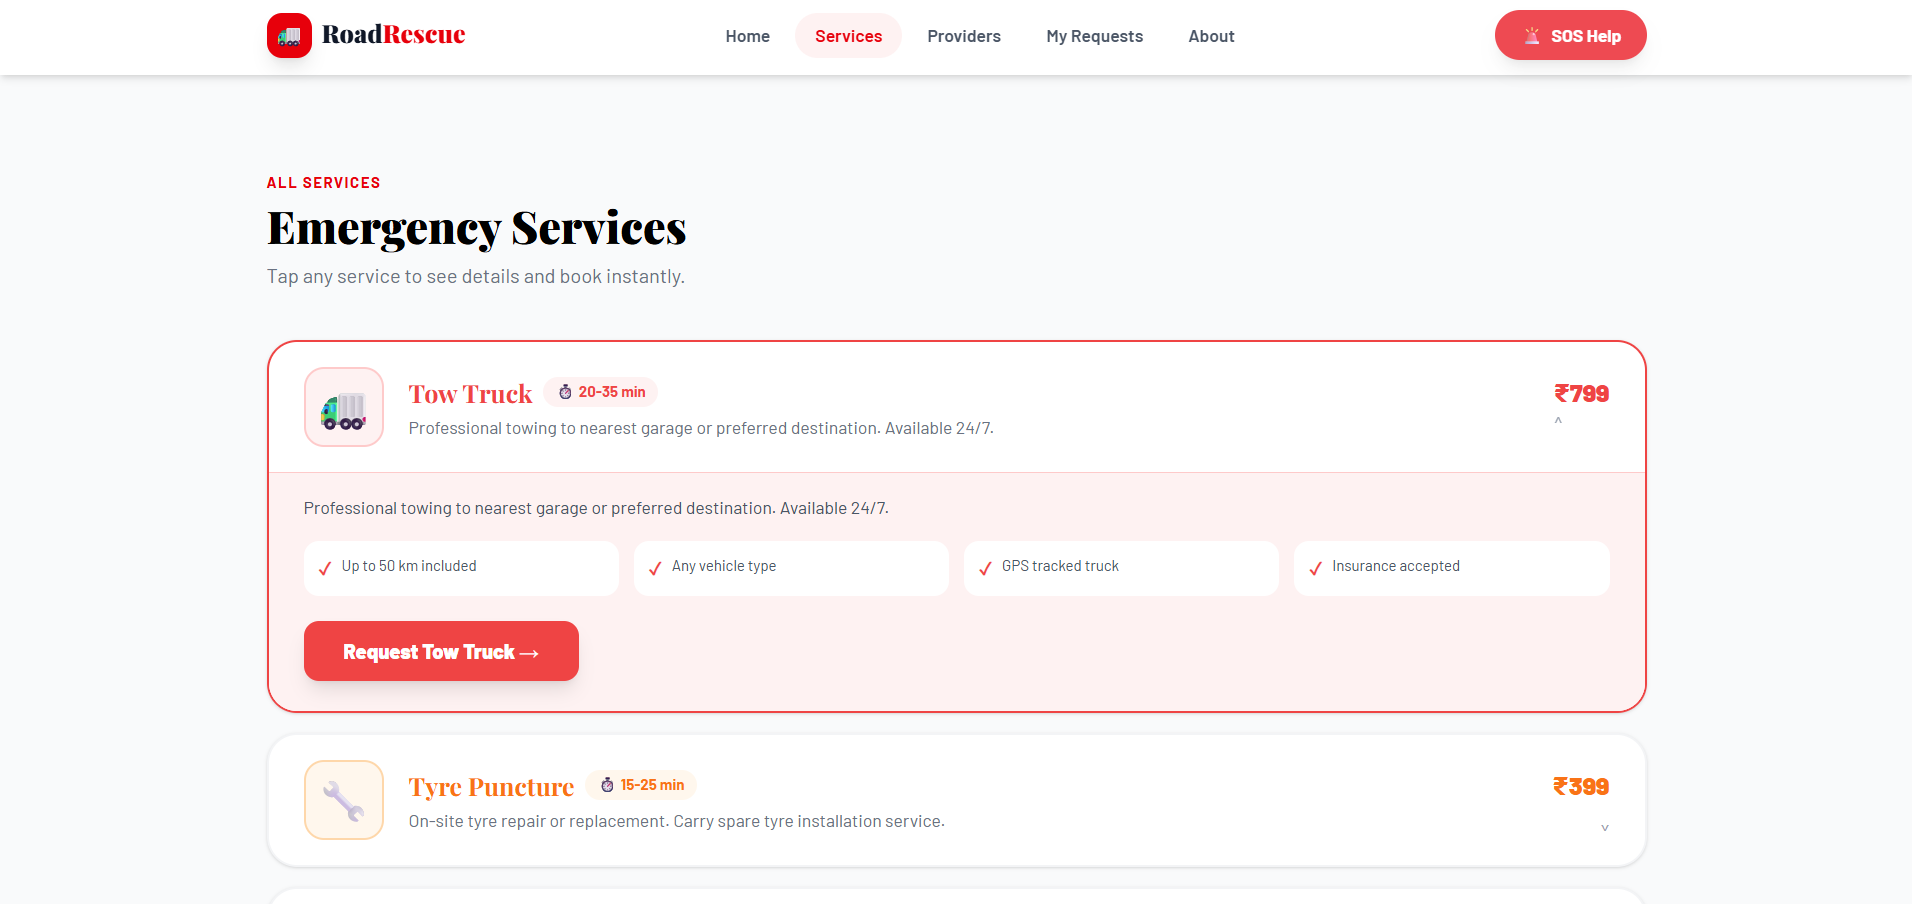This screenshot has height=904, width=1912.
Task: Select the Insurance accepted feature chip
Action: [1450, 568]
